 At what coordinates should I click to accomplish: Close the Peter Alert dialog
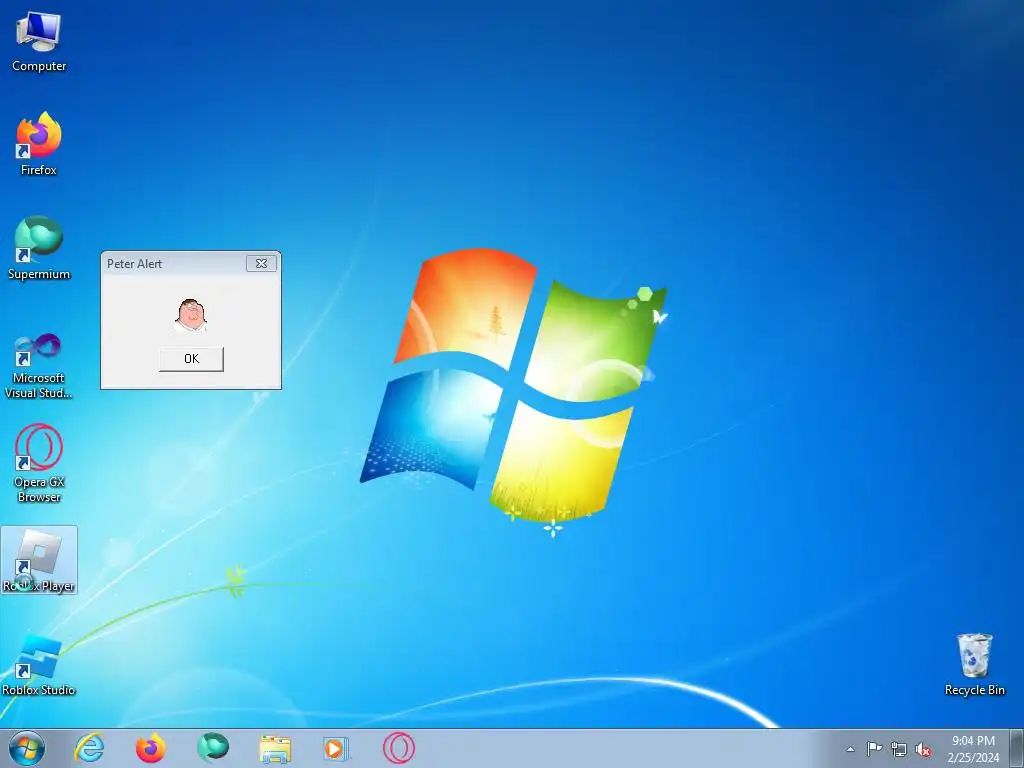click(x=261, y=263)
